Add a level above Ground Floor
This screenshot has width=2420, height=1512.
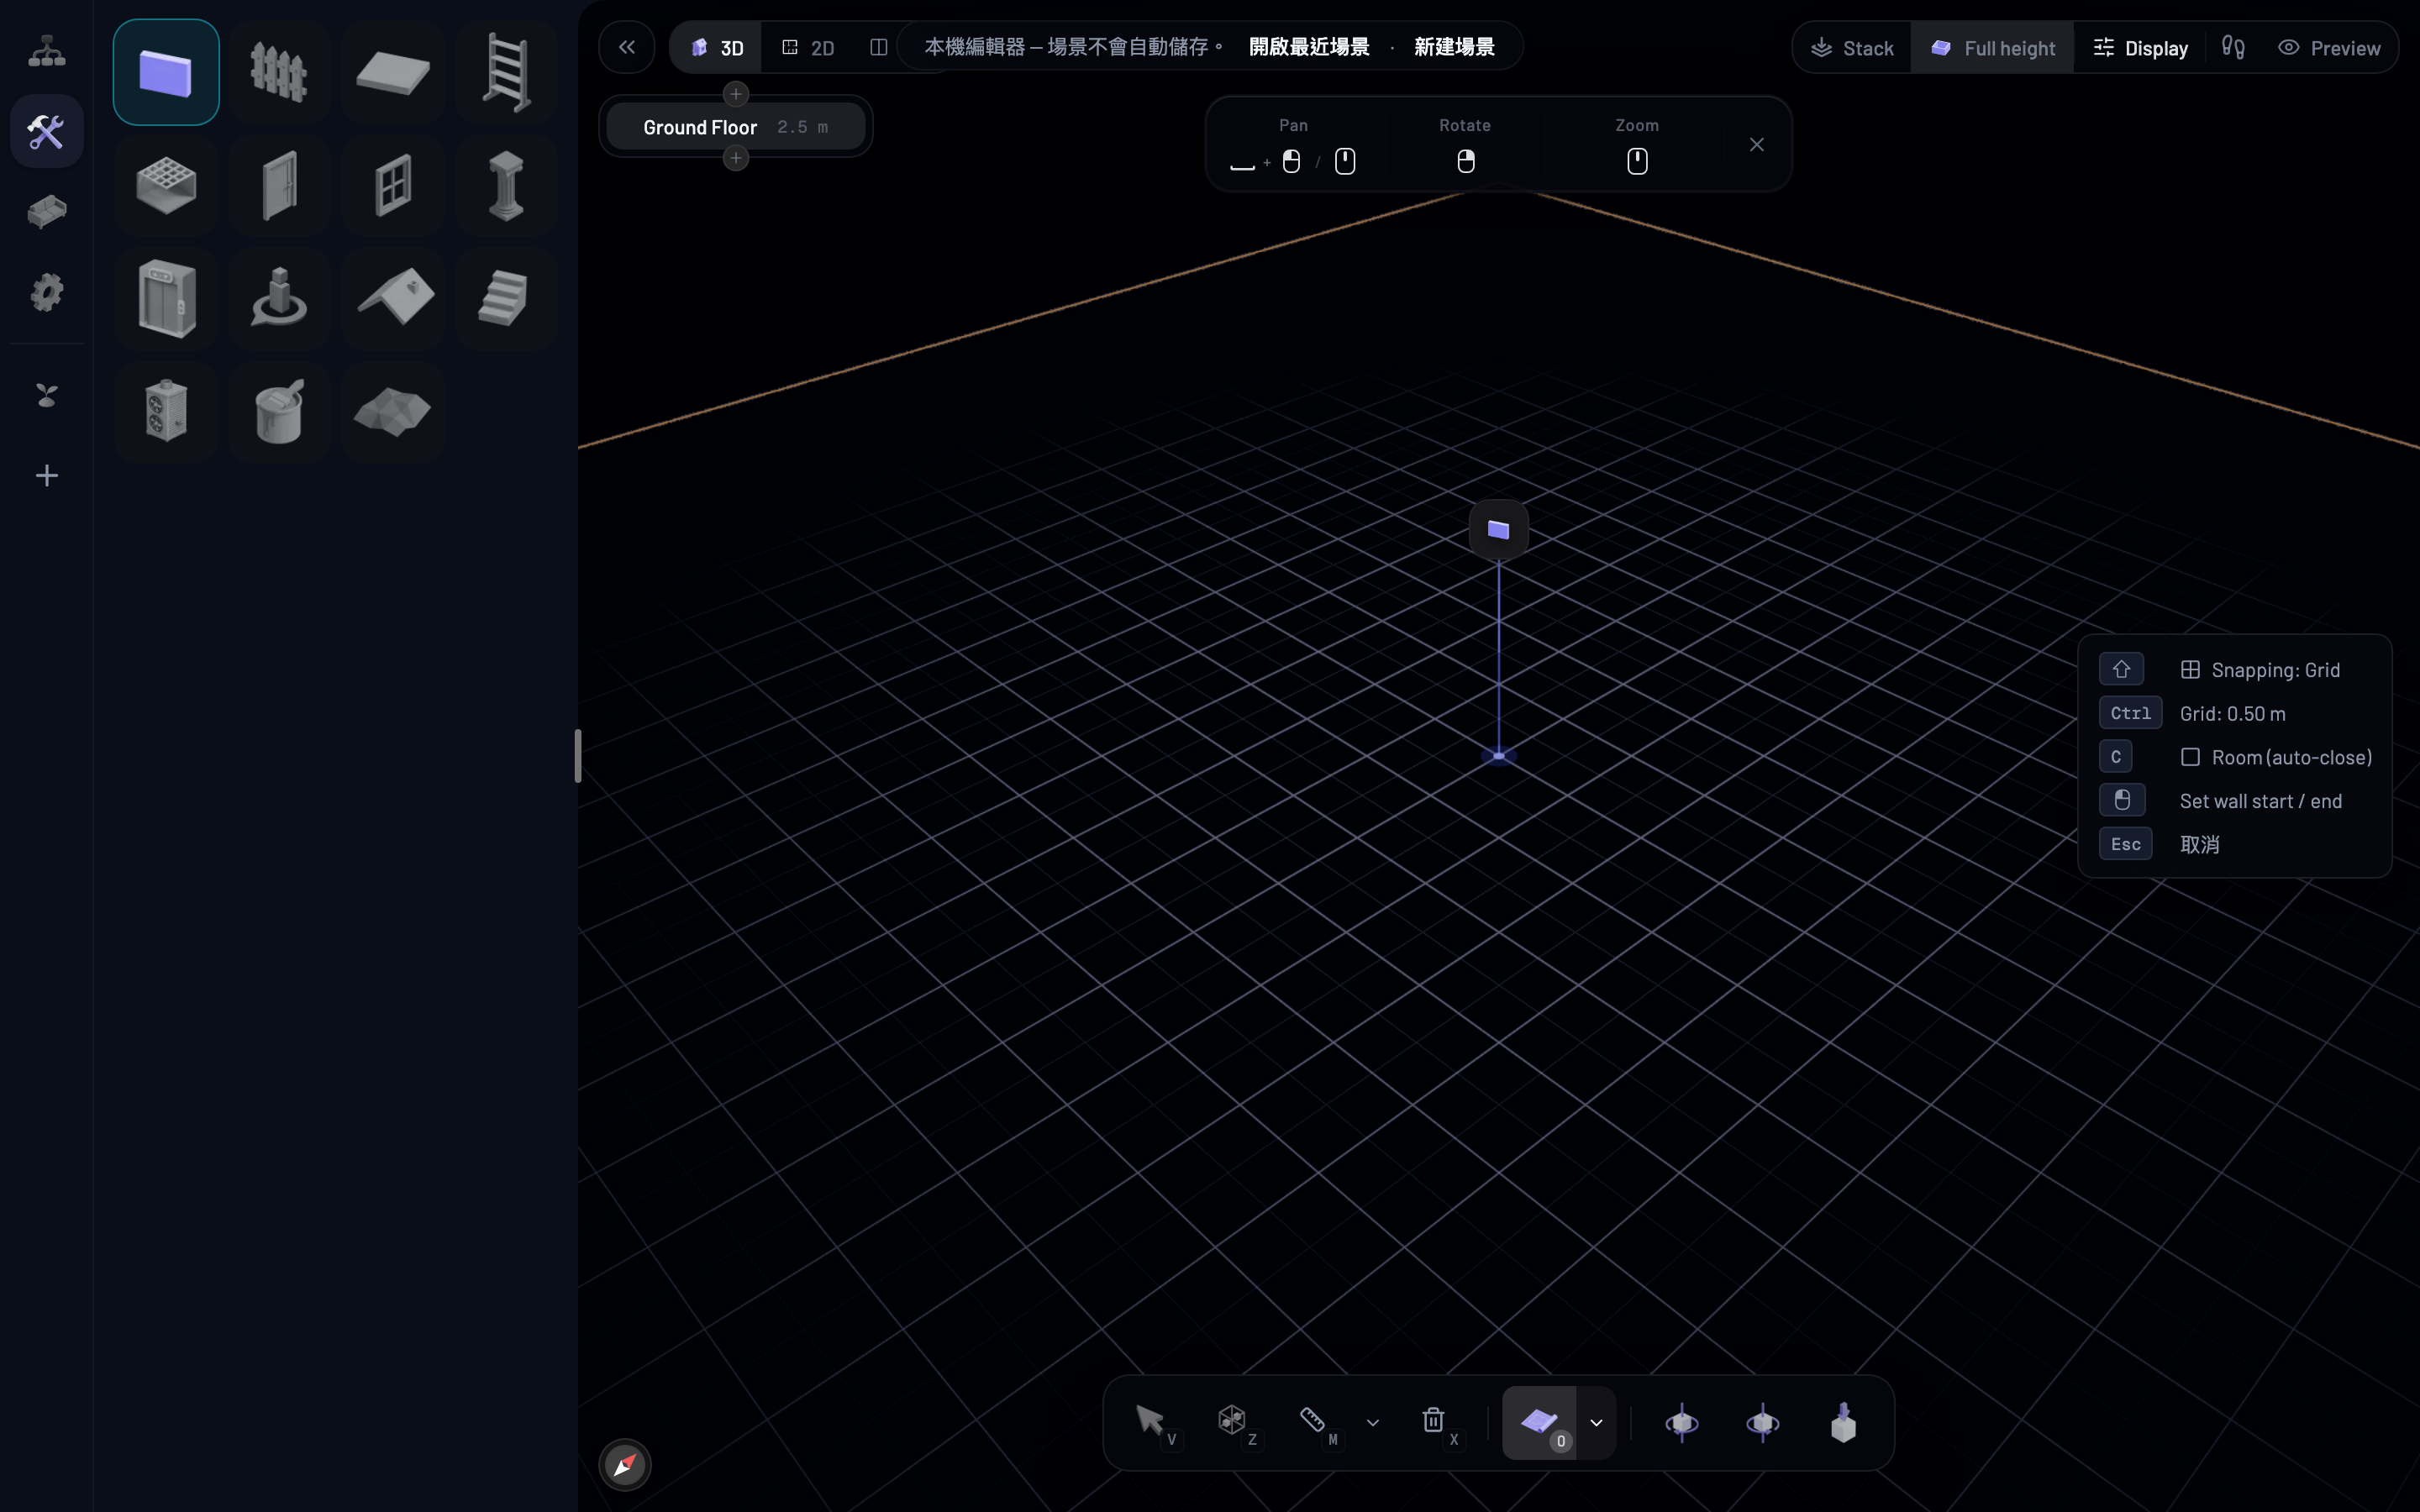[x=736, y=94]
